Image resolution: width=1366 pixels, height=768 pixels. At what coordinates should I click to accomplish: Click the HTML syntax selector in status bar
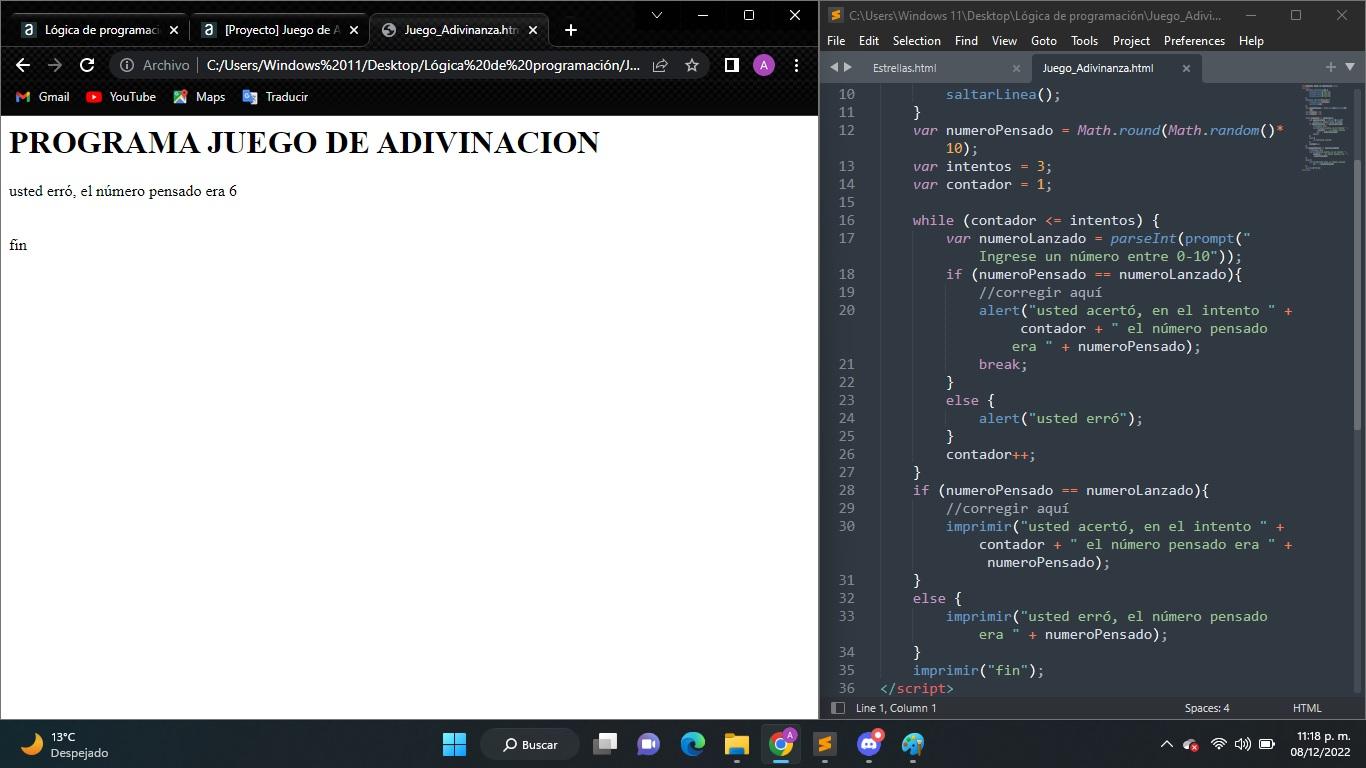1307,708
